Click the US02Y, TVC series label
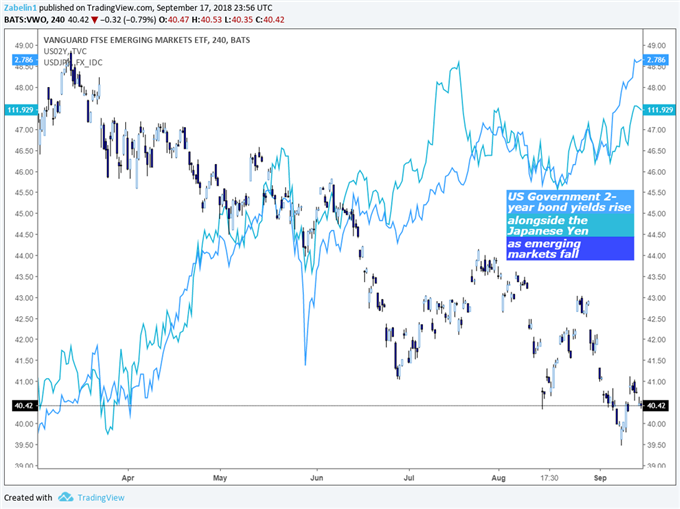 (x=65, y=51)
